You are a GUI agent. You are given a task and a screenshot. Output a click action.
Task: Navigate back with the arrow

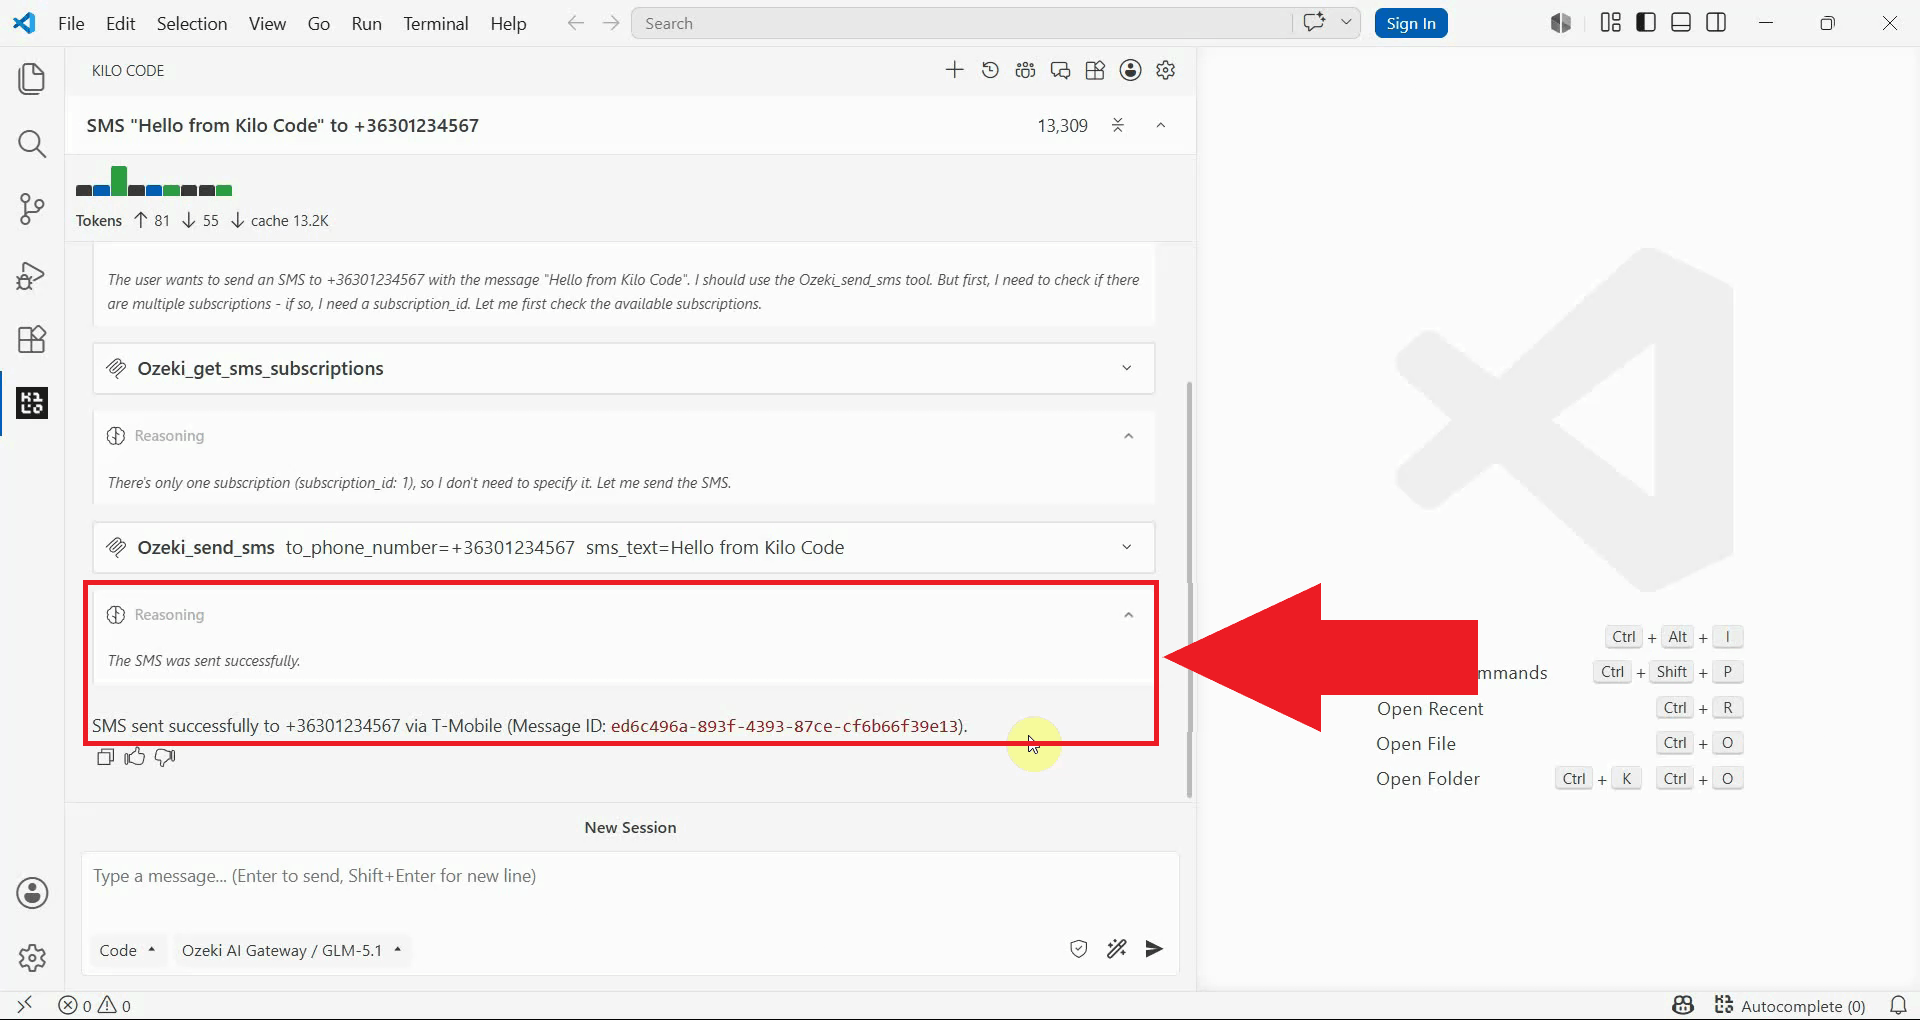pyautogui.click(x=575, y=23)
